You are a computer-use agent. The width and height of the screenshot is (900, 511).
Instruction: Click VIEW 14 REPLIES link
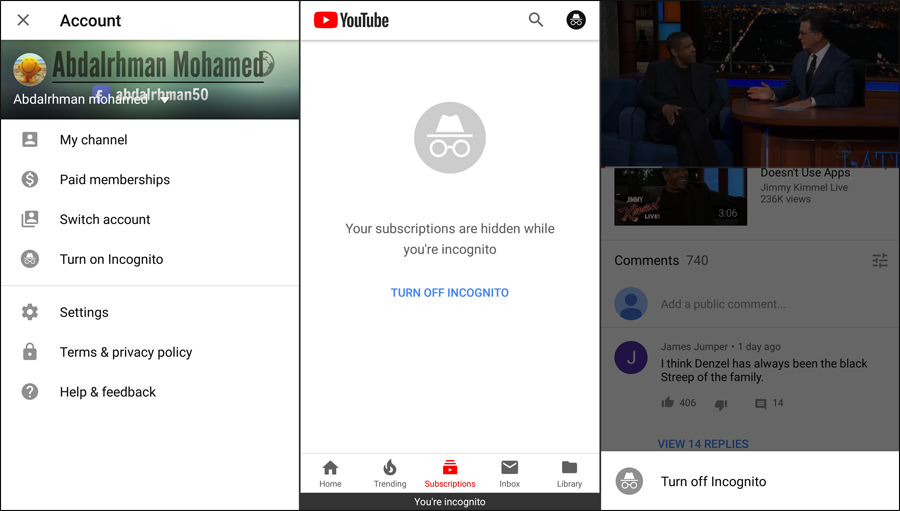click(x=703, y=444)
